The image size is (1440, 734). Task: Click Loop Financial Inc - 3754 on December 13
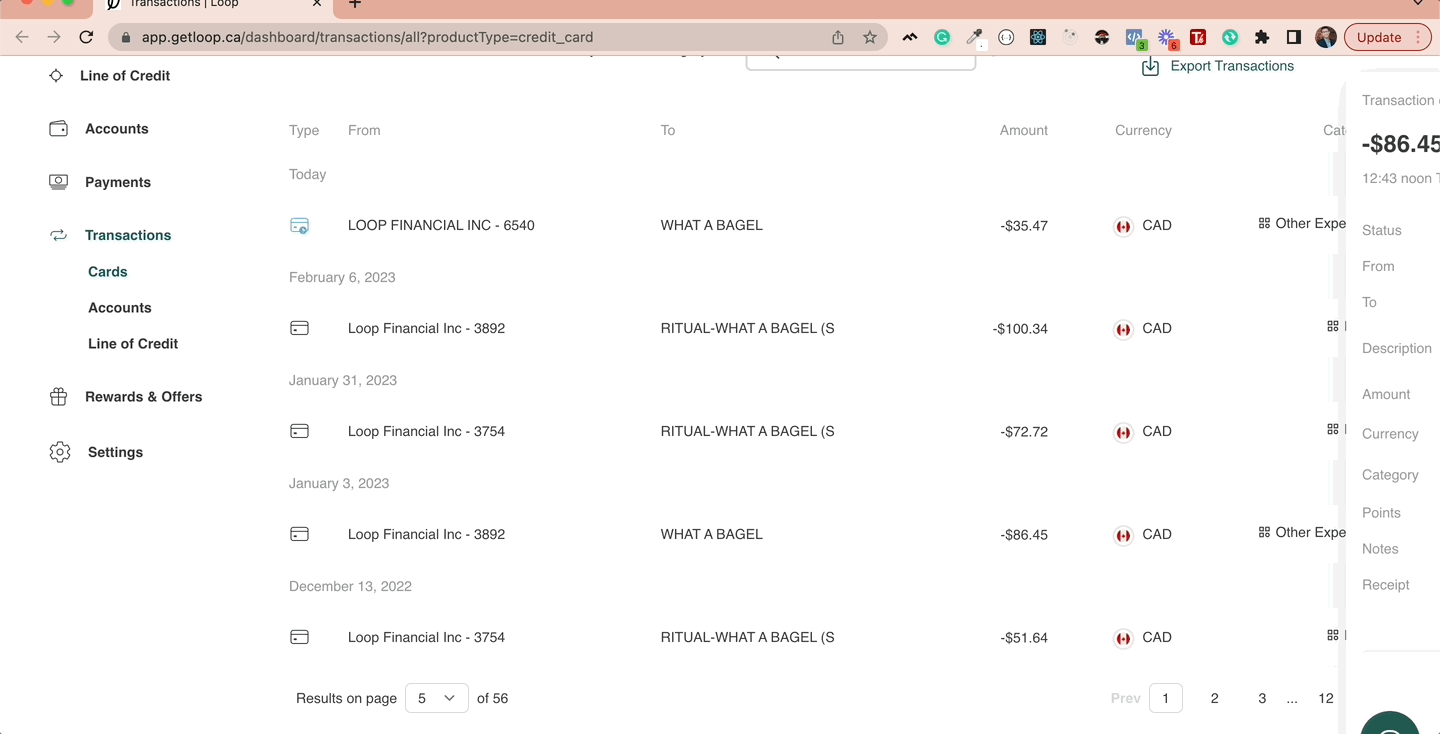tap(426, 638)
